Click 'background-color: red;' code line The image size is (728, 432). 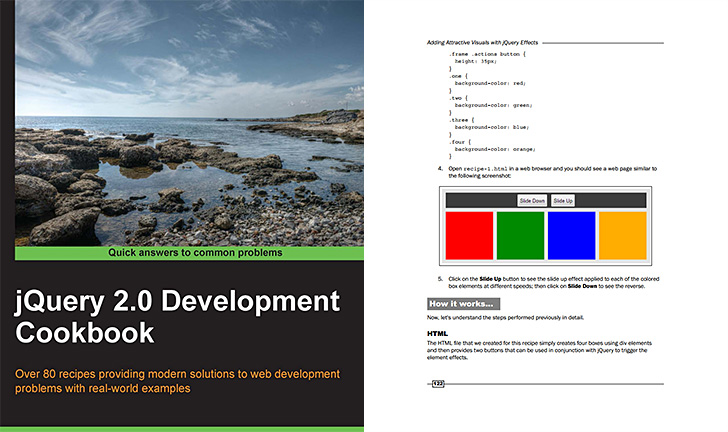(490, 83)
